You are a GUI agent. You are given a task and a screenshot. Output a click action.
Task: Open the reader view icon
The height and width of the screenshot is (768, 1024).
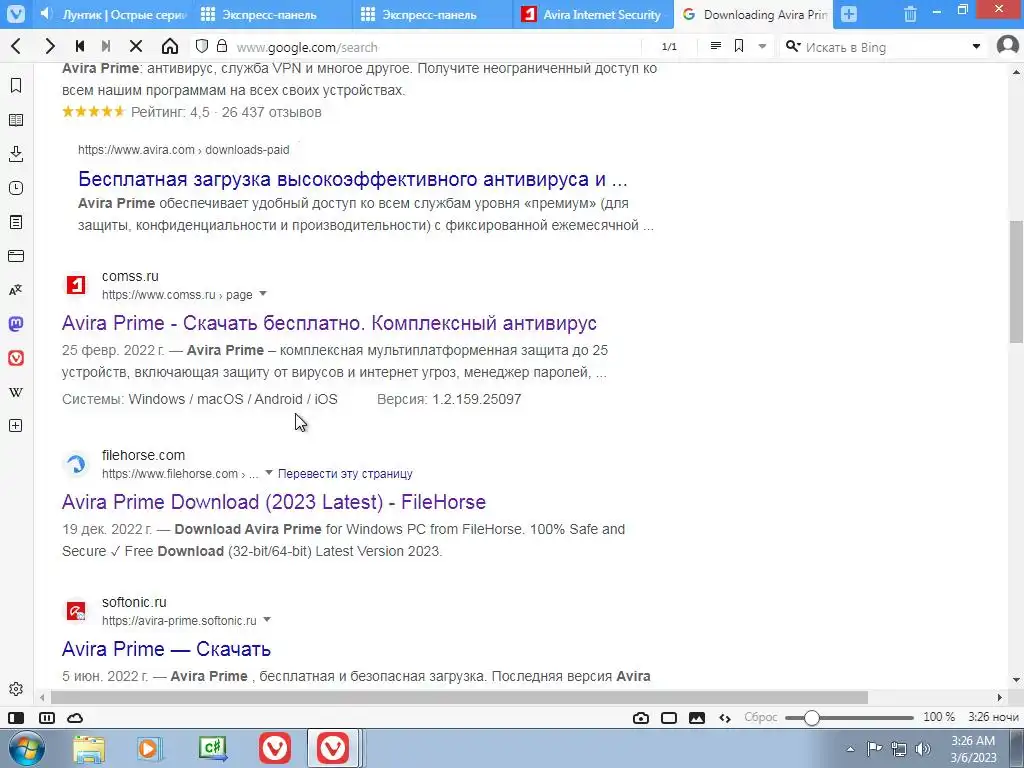(x=716, y=46)
